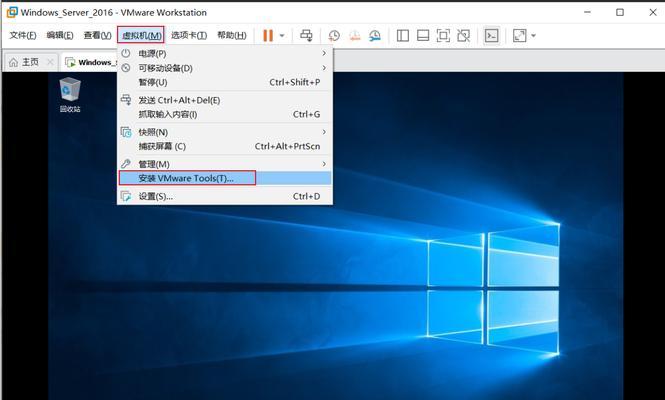665x400 pixels.
Task: Open 设置(S)... from the menu
Action: coord(225,196)
